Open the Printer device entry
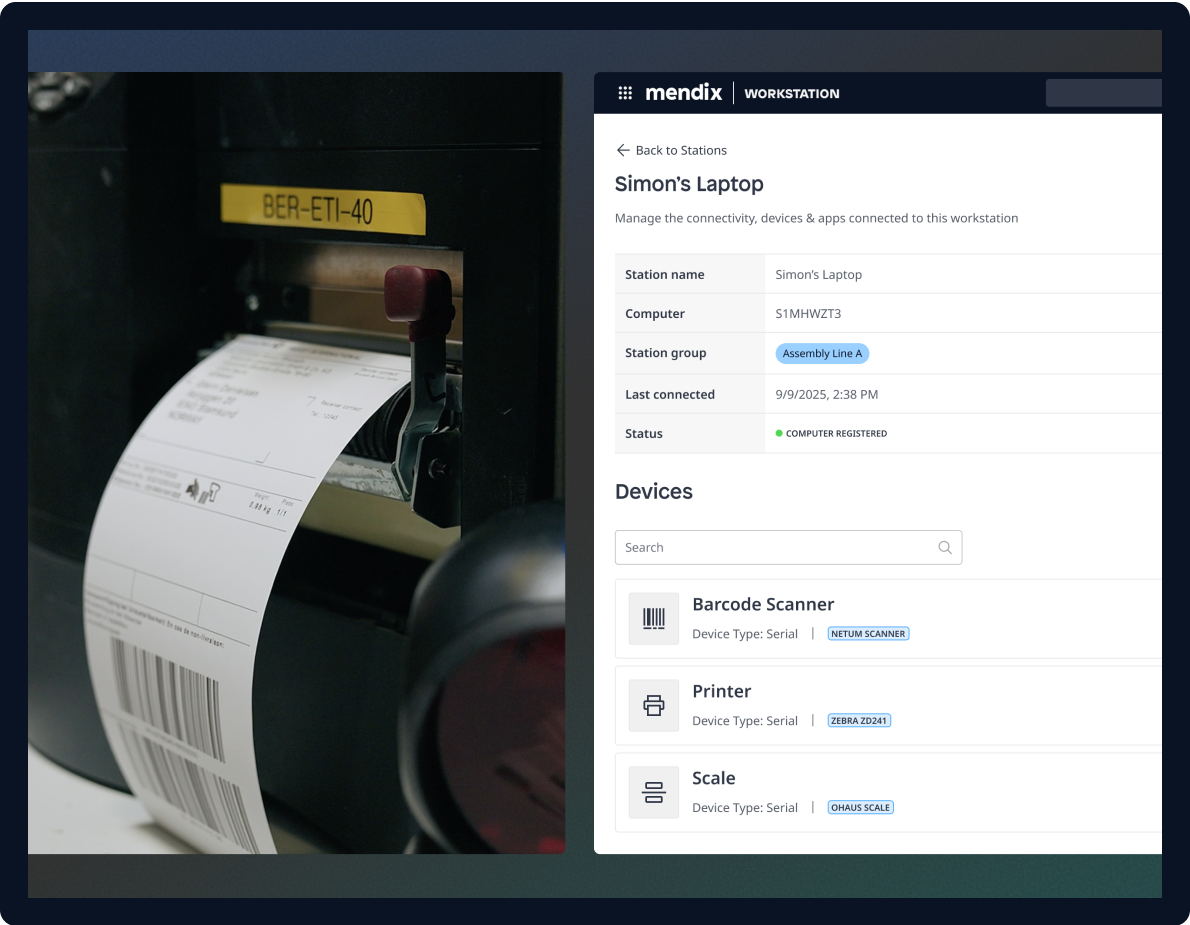Image resolution: width=1190 pixels, height=925 pixels. (x=722, y=691)
